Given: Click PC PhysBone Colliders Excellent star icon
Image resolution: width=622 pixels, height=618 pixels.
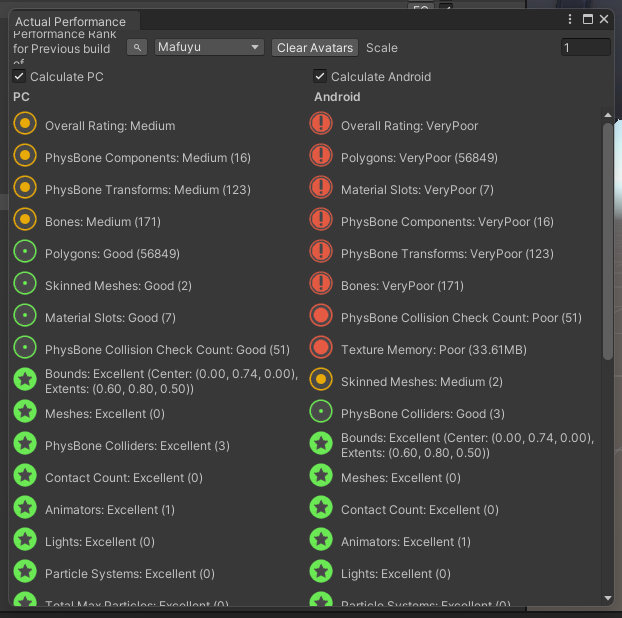Looking at the screenshot, I should (x=25, y=443).
